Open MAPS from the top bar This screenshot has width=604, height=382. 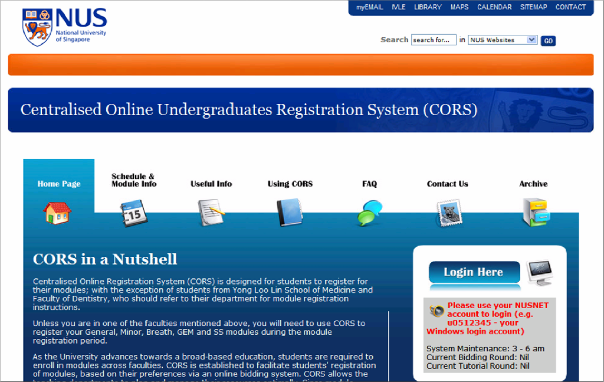(x=459, y=7)
